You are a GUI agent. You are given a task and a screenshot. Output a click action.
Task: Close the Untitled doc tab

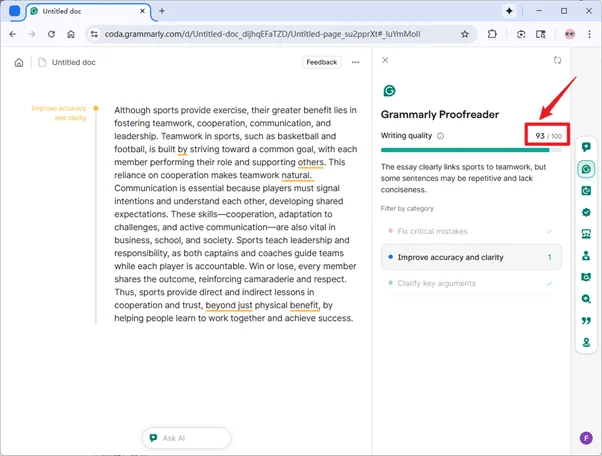[142, 11]
